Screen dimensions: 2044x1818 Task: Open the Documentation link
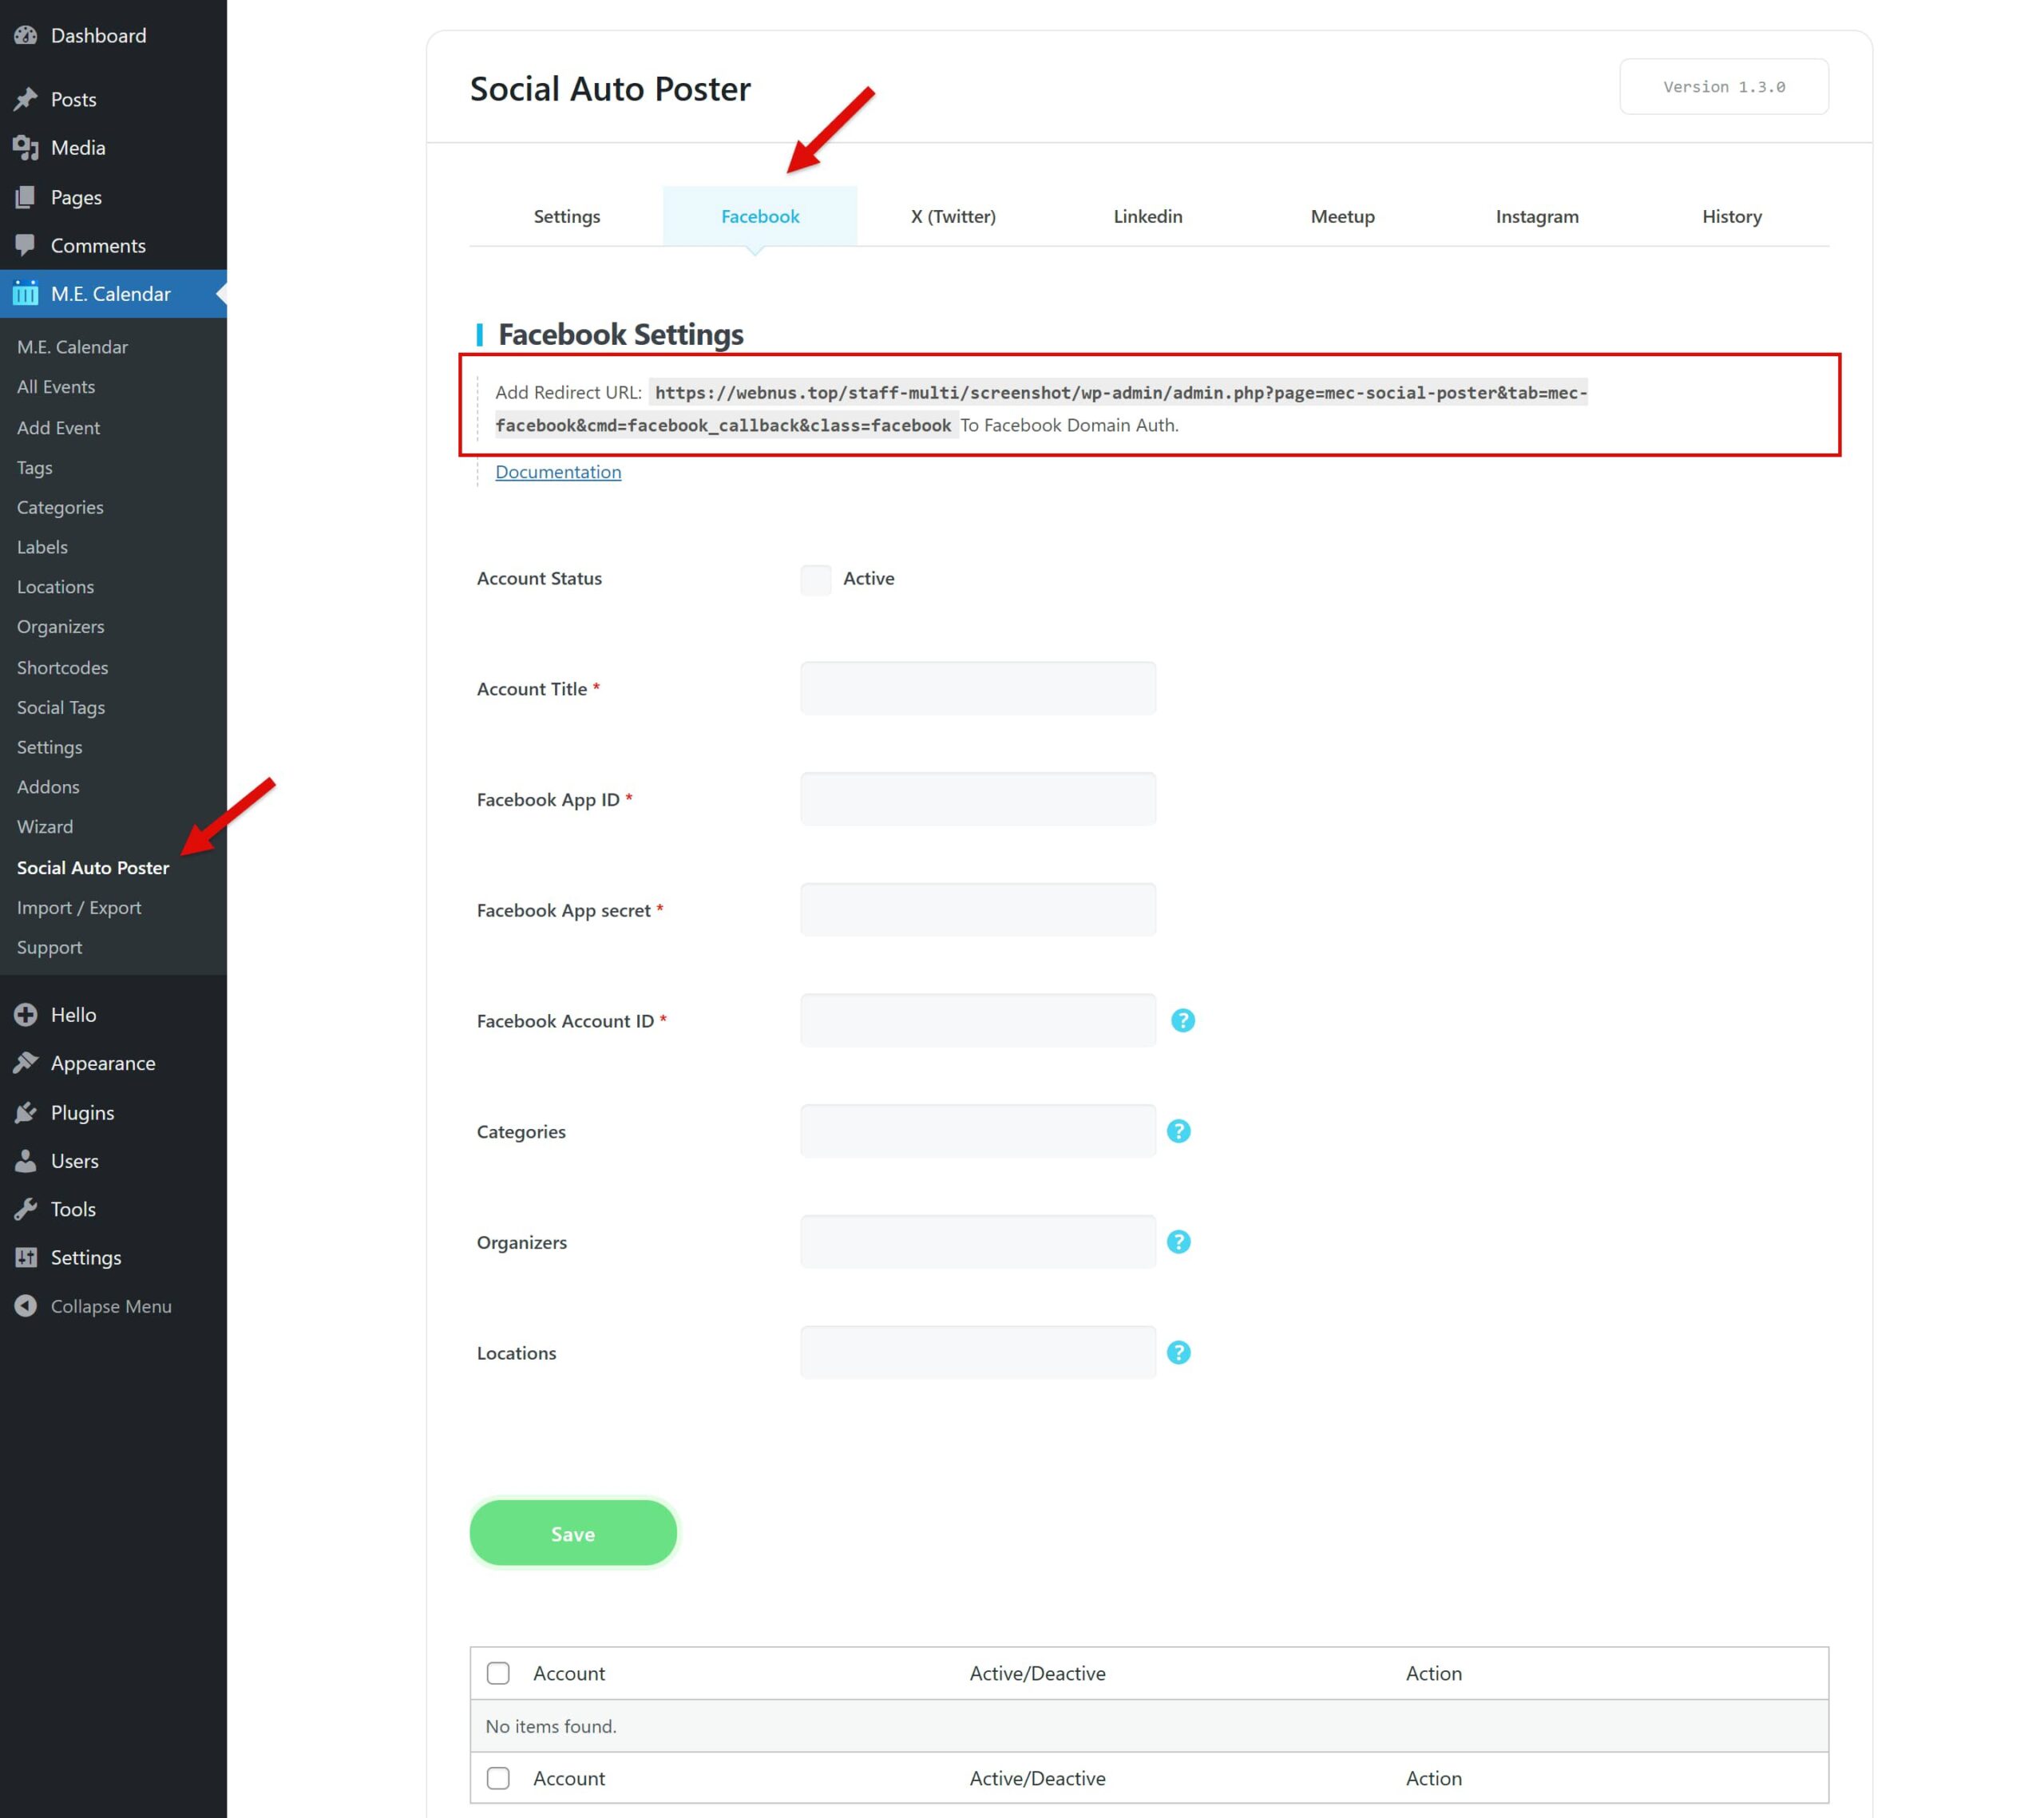tap(558, 471)
